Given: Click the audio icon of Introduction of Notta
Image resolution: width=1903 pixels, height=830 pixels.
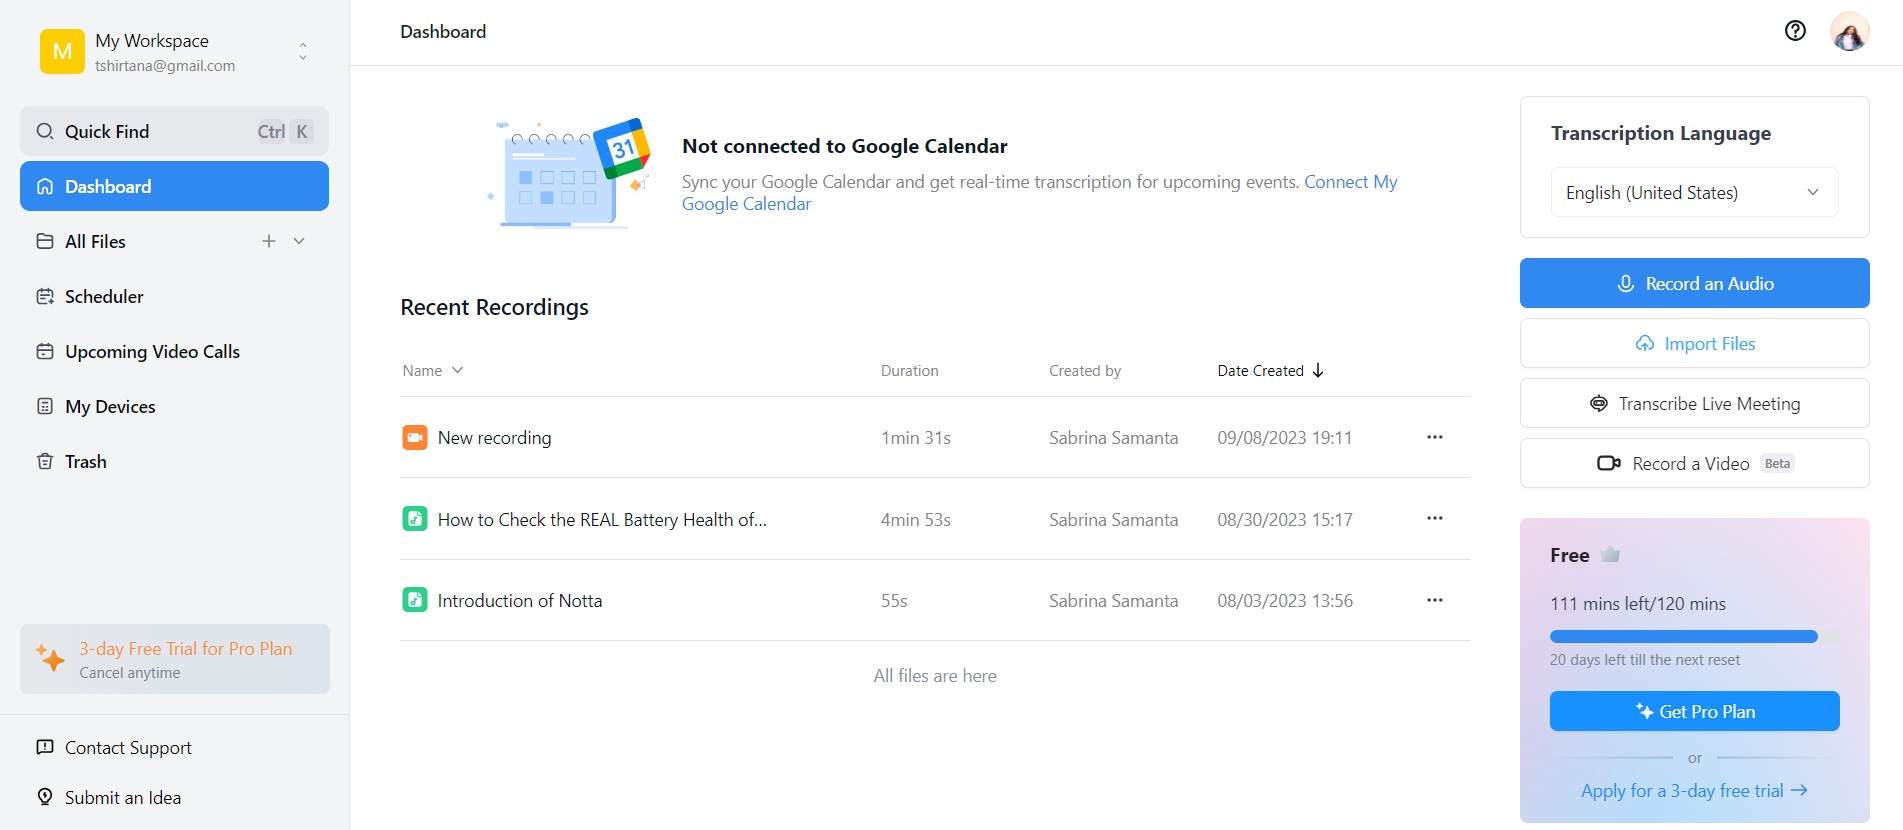Looking at the screenshot, I should (415, 600).
